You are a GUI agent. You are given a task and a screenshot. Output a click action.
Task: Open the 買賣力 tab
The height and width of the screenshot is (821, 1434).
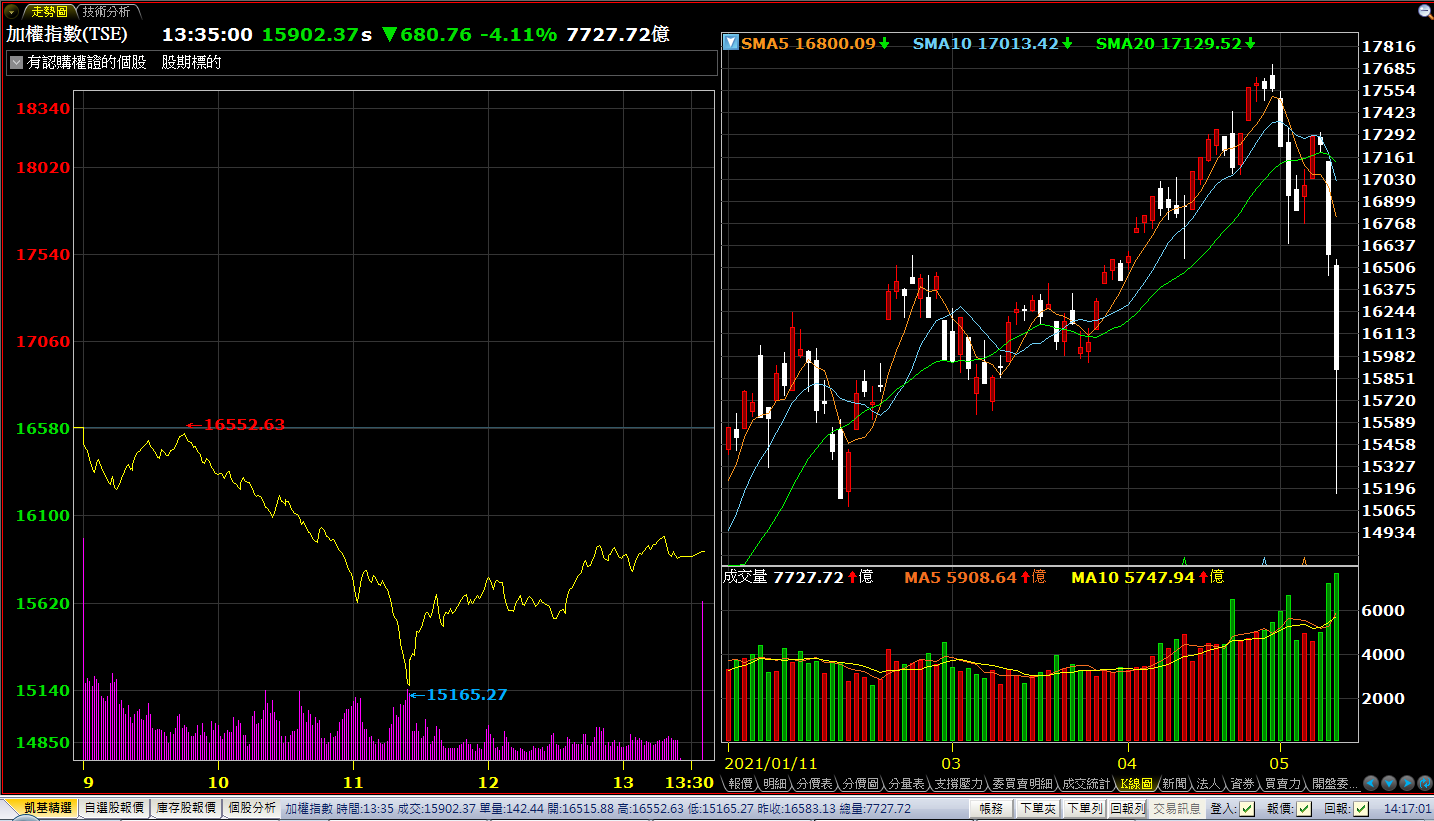pyautogui.click(x=1283, y=784)
